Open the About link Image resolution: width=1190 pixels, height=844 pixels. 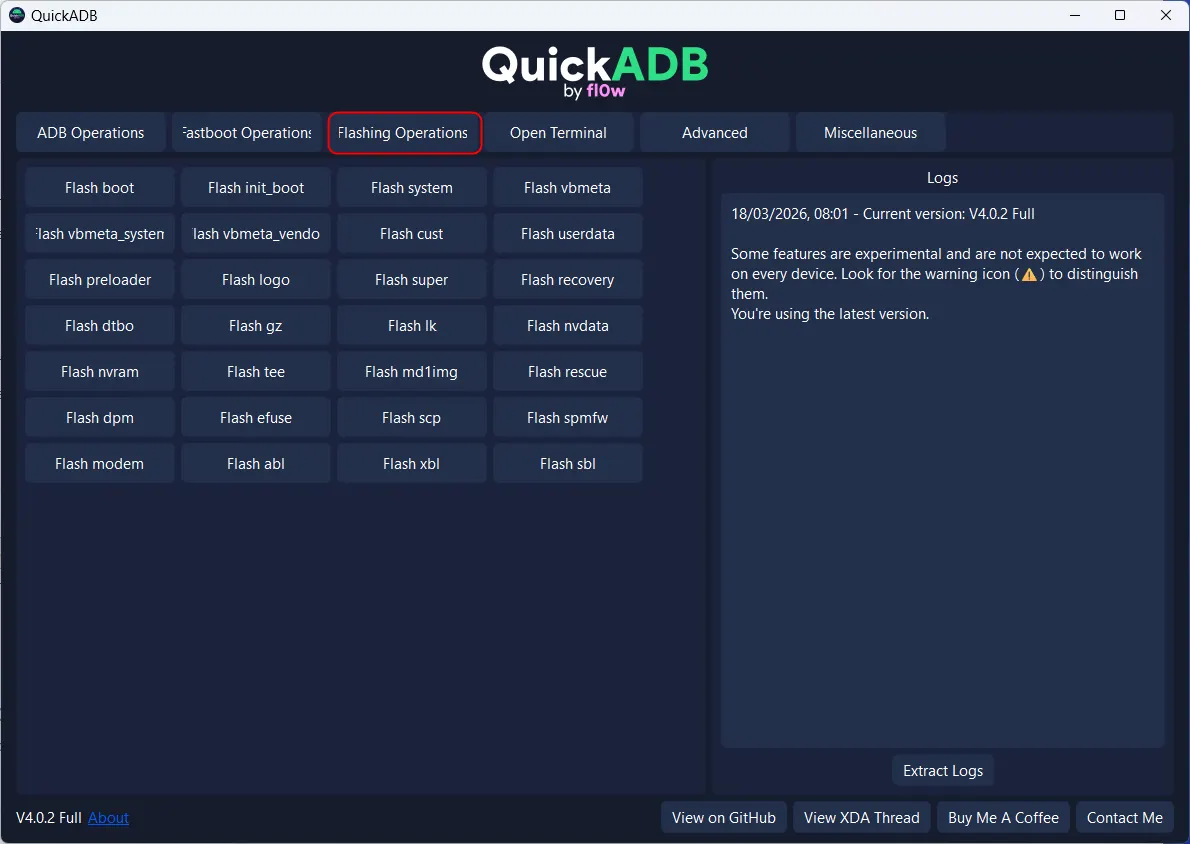[108, 818]
